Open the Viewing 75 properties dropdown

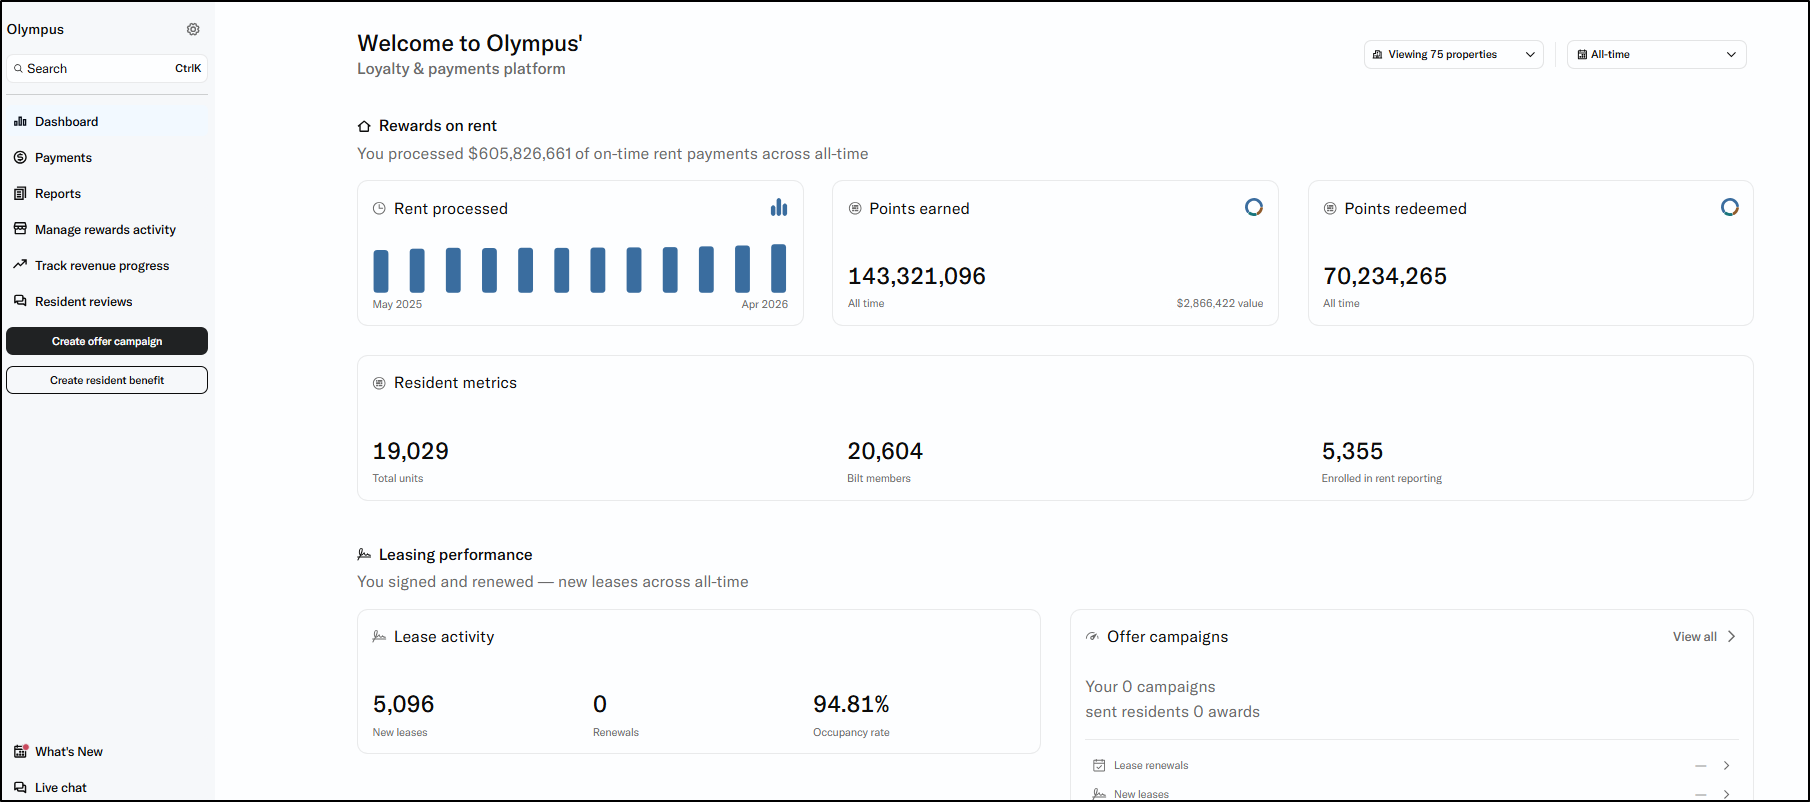point(1453,54)
